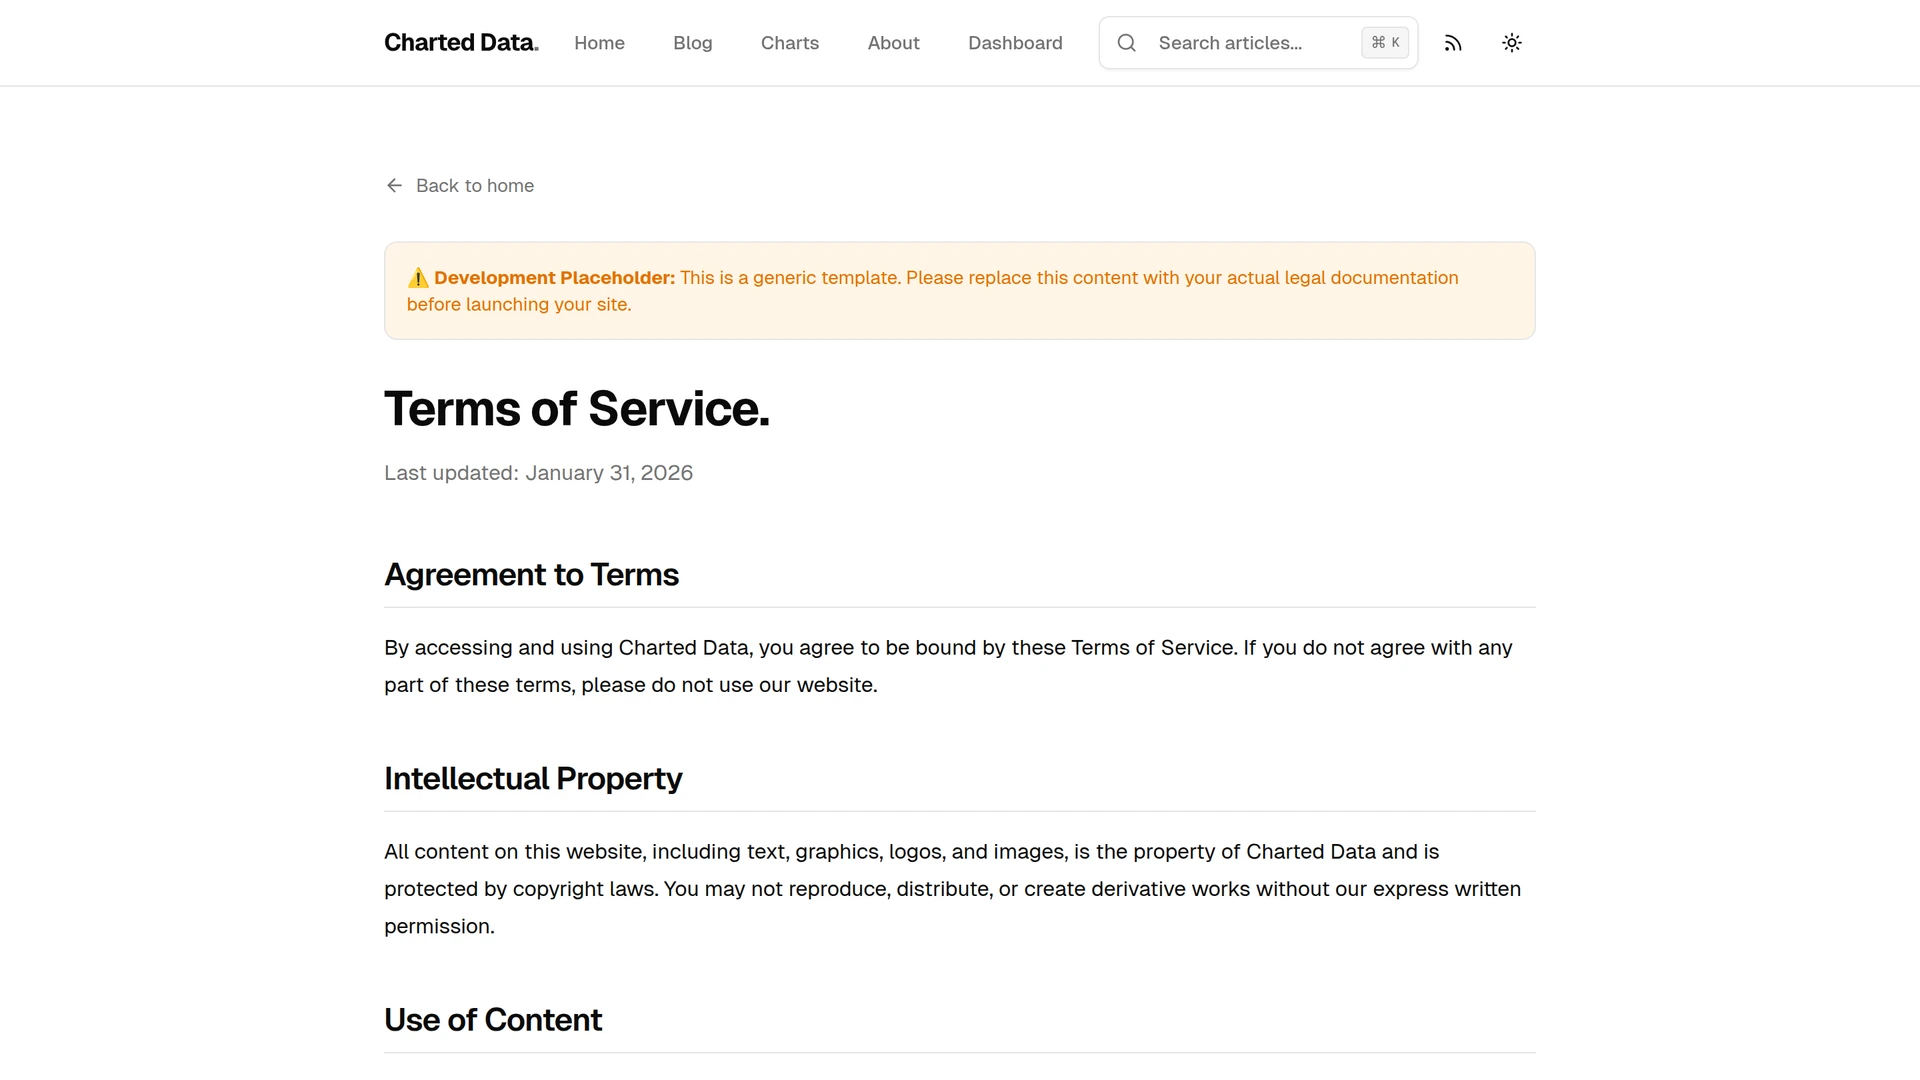Click the Agreement to Terms heading
Viewport: 1920px width, 1080px height.
531,575
